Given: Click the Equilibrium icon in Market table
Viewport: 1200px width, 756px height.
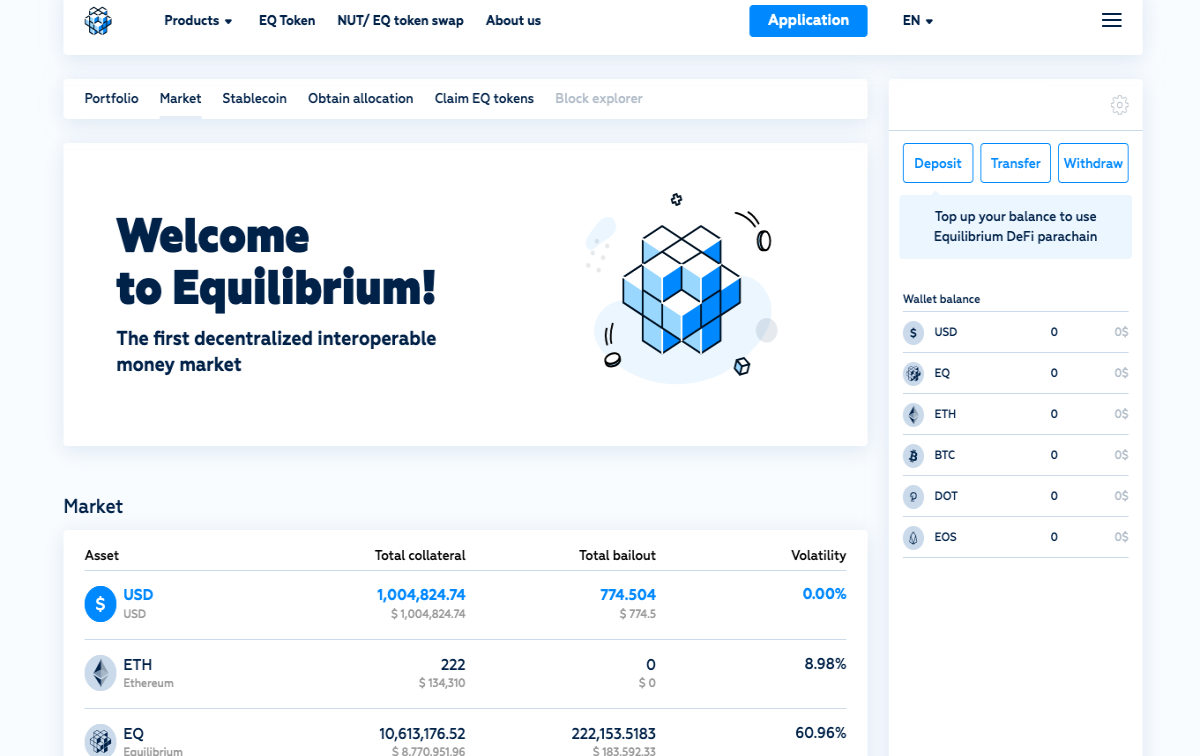Looking at the screenshot, I should [100, 741].
